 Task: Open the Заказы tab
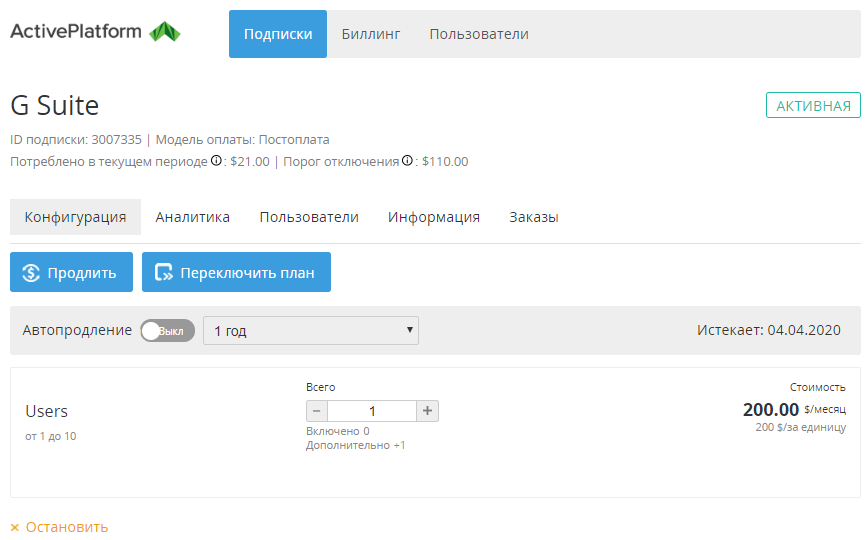coord(534,217)
